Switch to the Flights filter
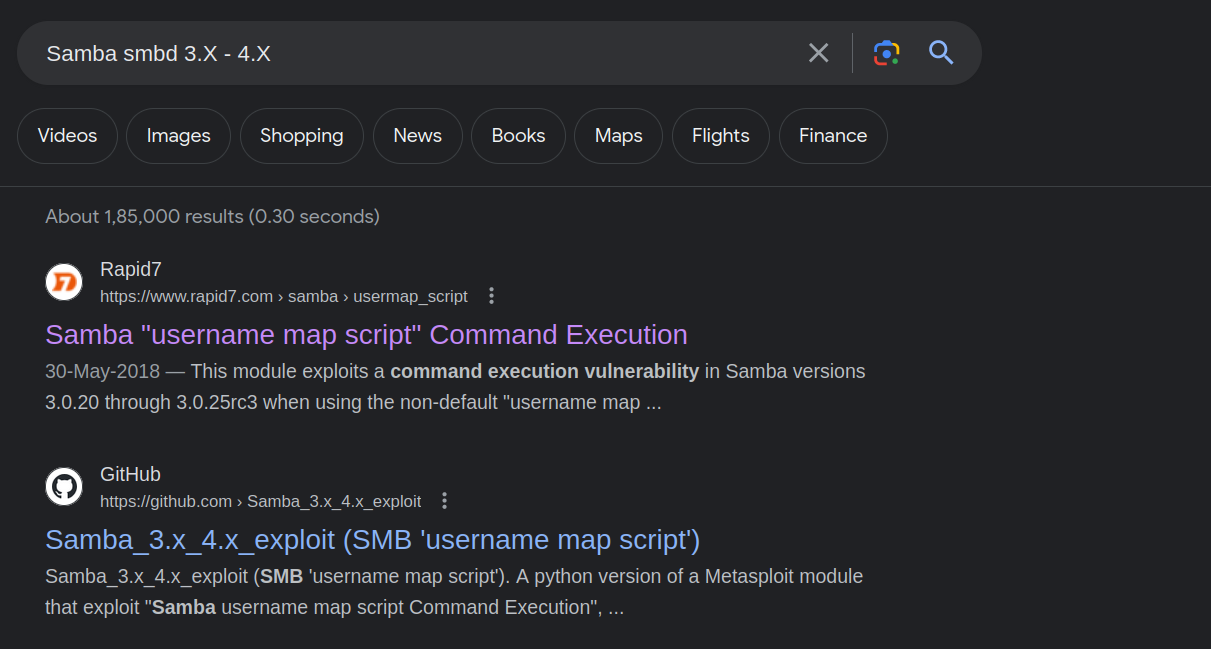 (720, 136)
